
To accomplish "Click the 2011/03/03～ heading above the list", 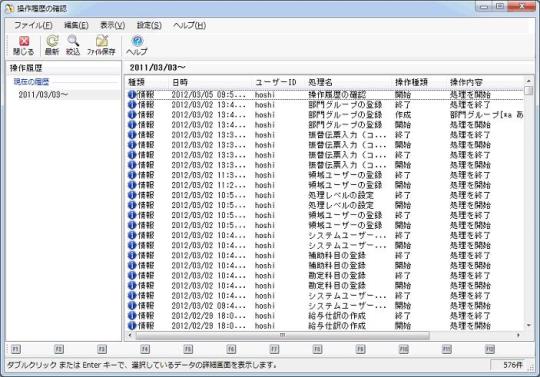I will coord(158,67).
